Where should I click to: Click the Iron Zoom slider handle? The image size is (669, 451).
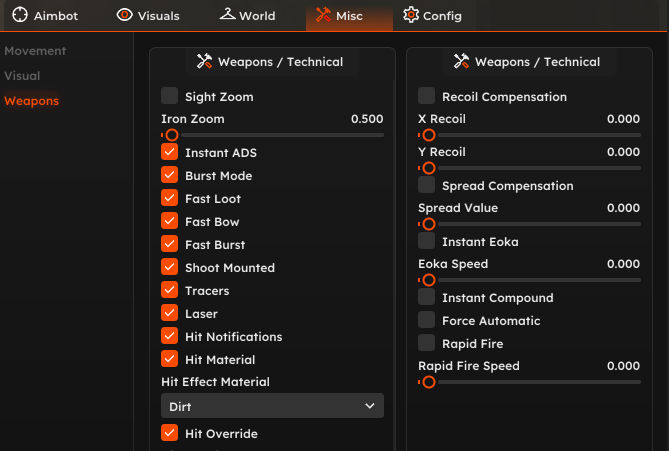pyautogui.click(x=172, y=135)
